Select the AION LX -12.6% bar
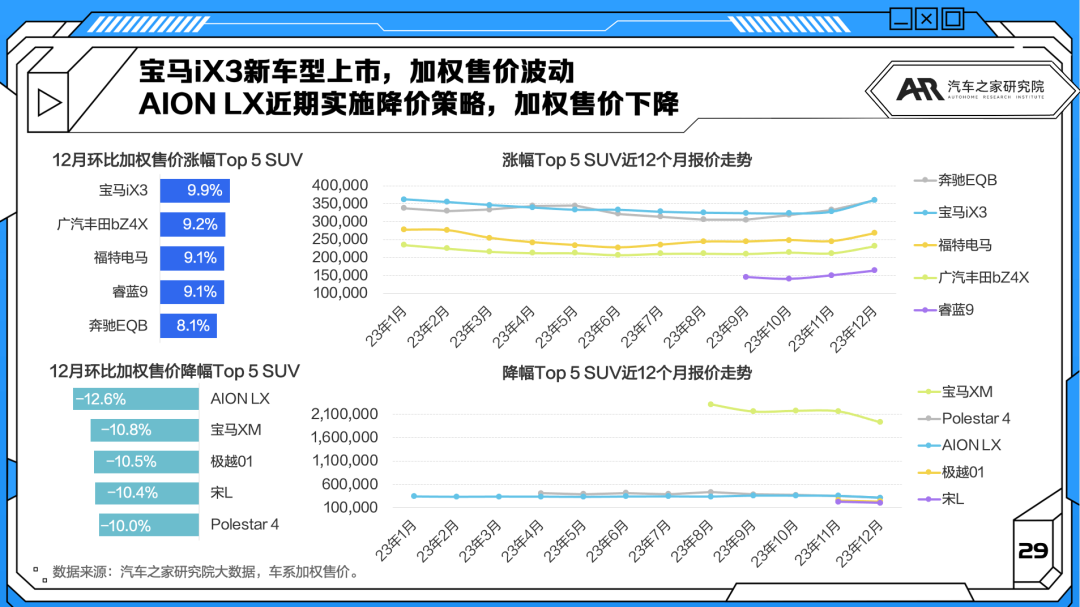This screenshot has width=1080, height=607. tap(136, 399)
